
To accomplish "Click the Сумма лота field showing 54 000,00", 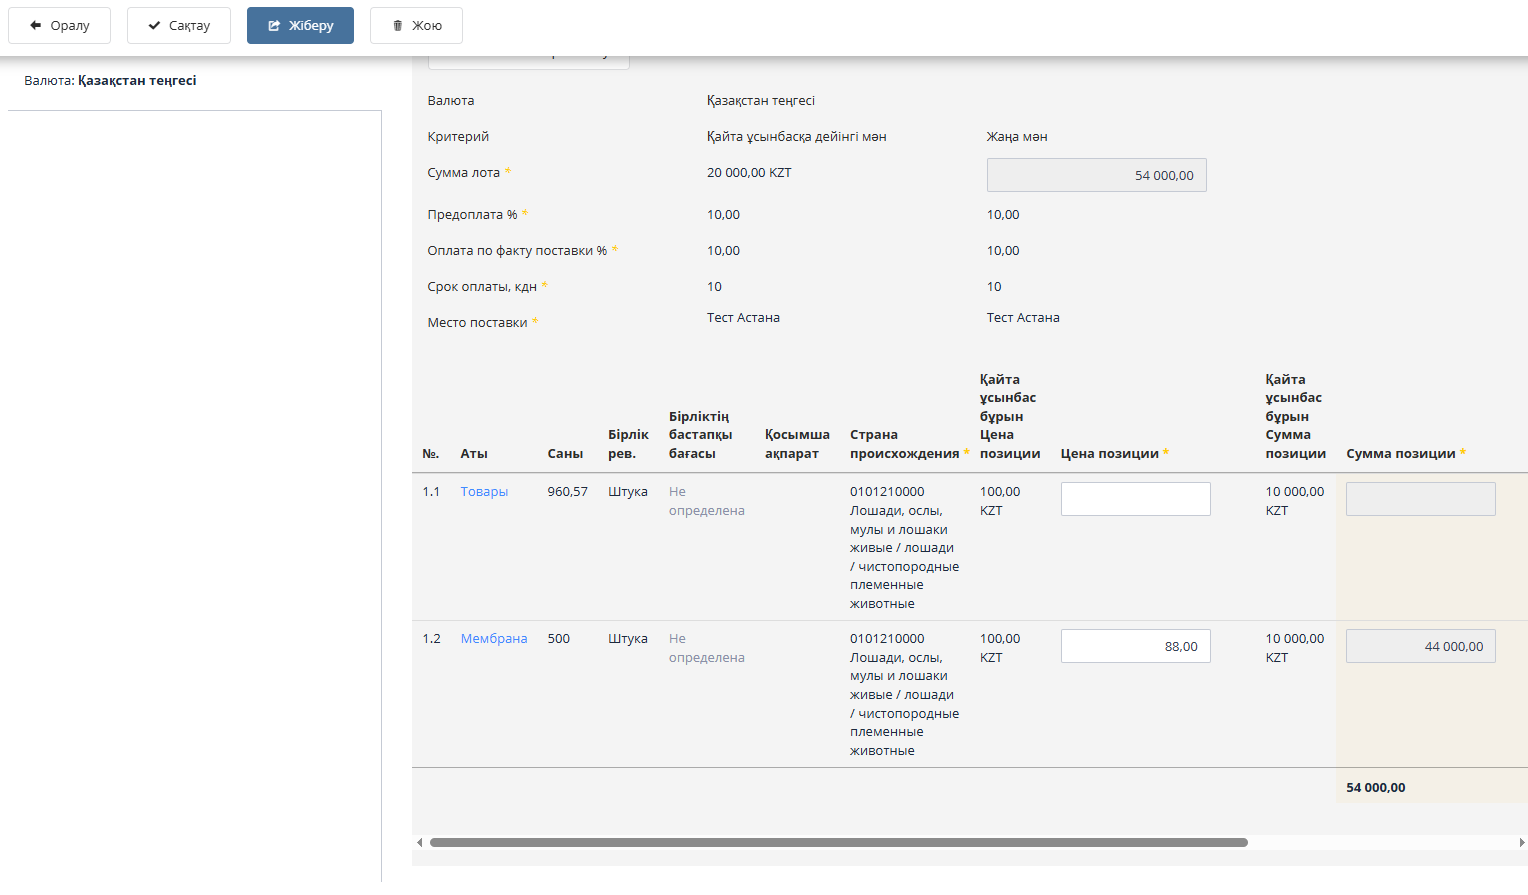I will [1096, 175].
